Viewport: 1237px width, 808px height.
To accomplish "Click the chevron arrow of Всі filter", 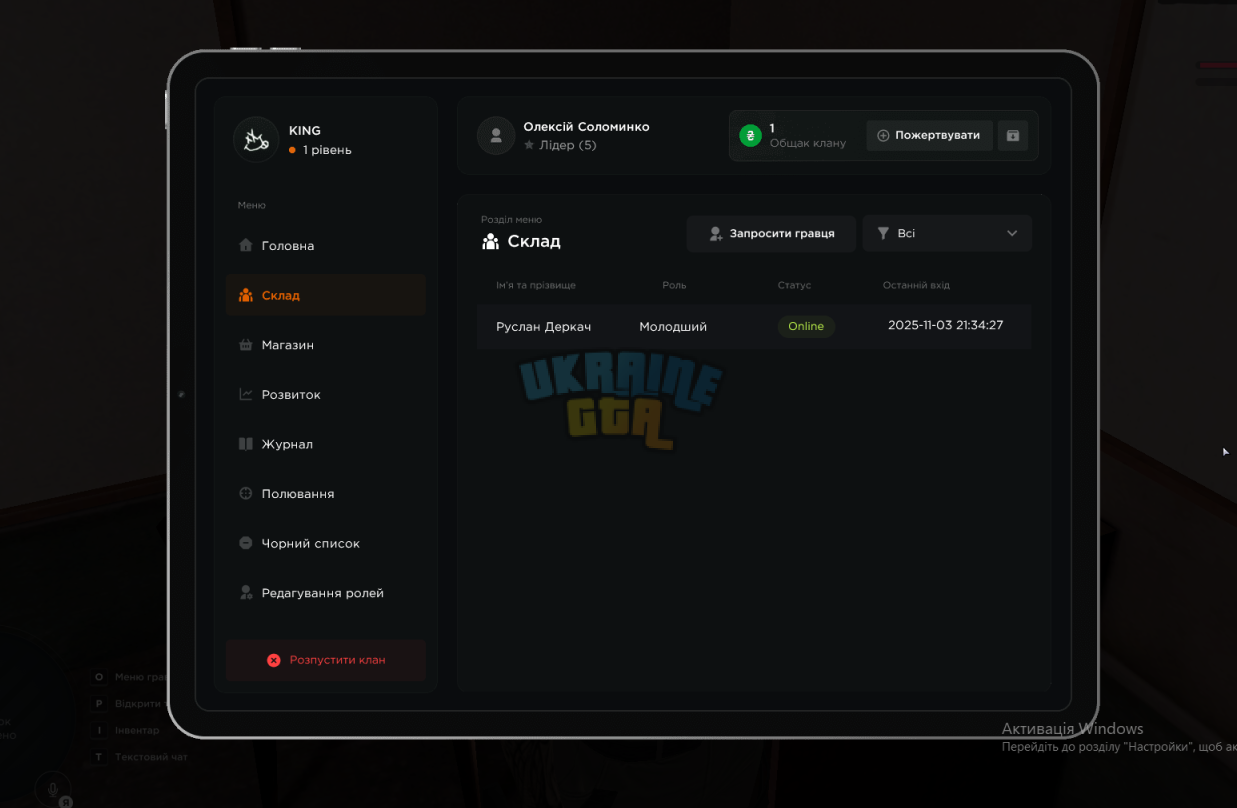I will click(1012, 233).
